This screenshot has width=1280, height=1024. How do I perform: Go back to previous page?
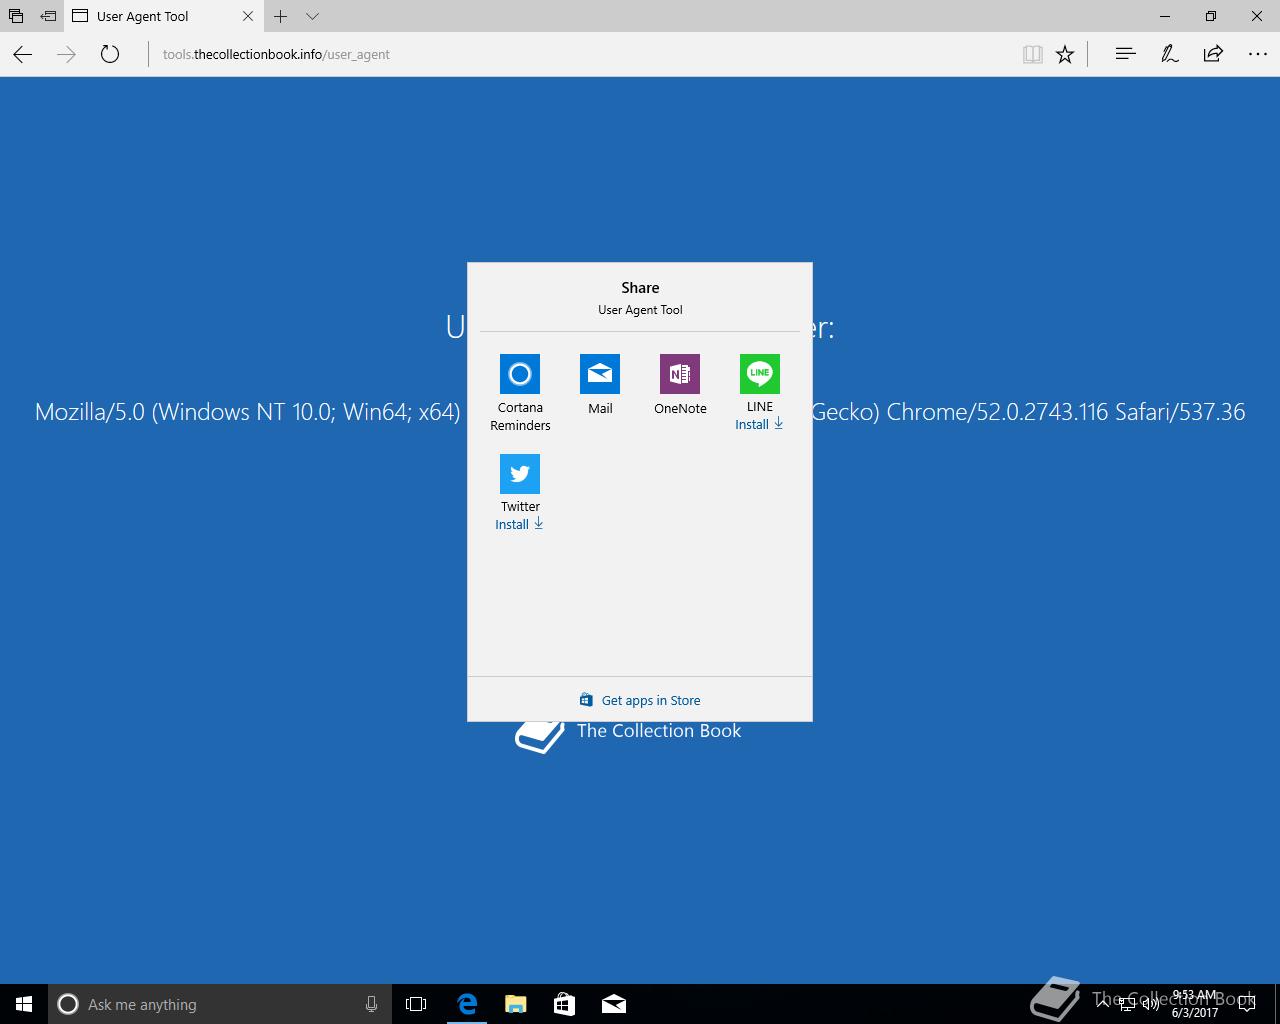click(x=23, y=54)
